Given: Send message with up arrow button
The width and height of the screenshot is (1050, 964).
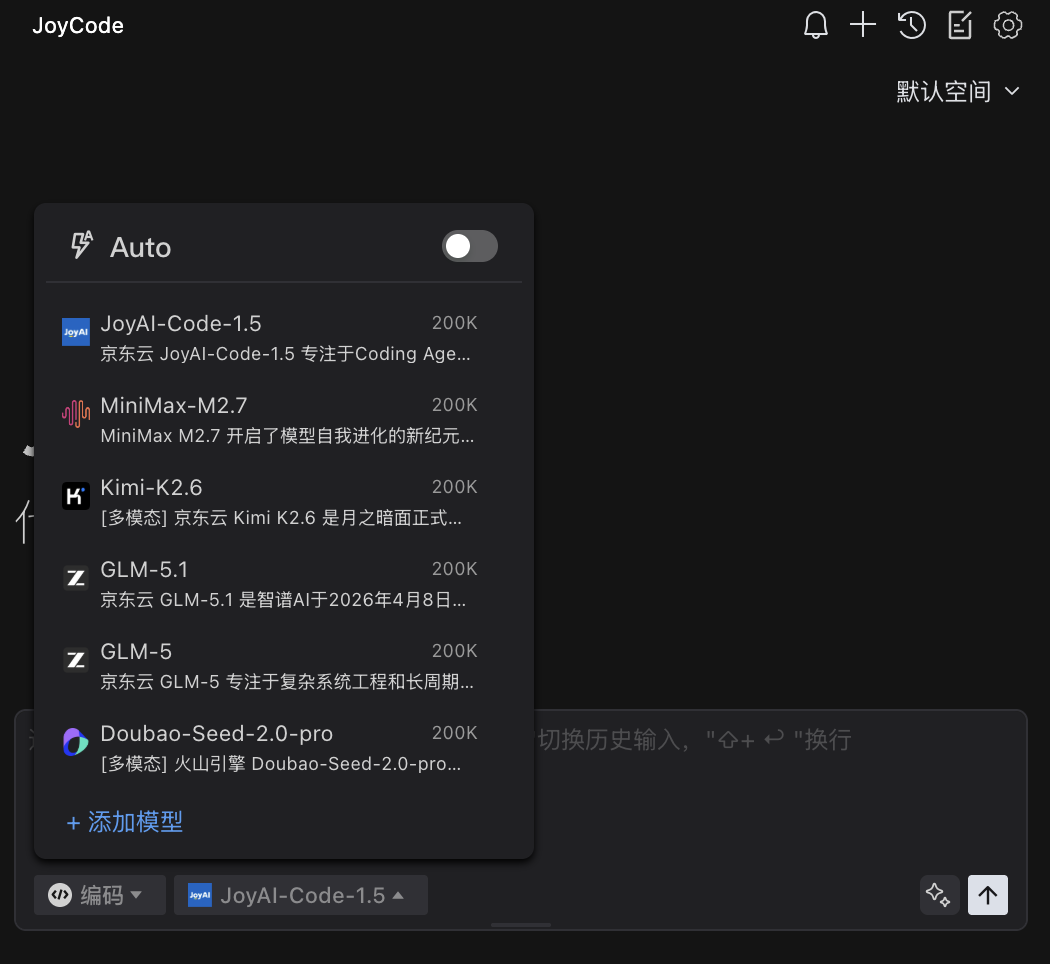Looking at the screenshot, I should 988,895.
